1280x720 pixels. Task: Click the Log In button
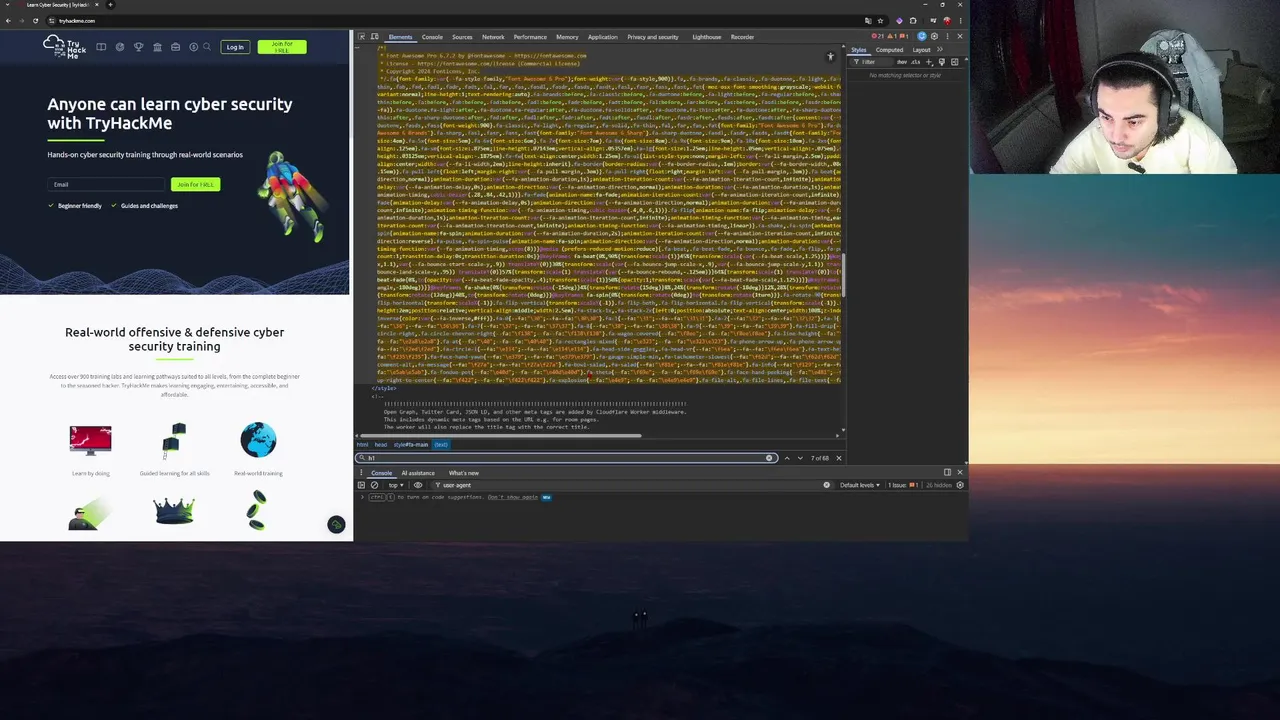pos(234,46)
